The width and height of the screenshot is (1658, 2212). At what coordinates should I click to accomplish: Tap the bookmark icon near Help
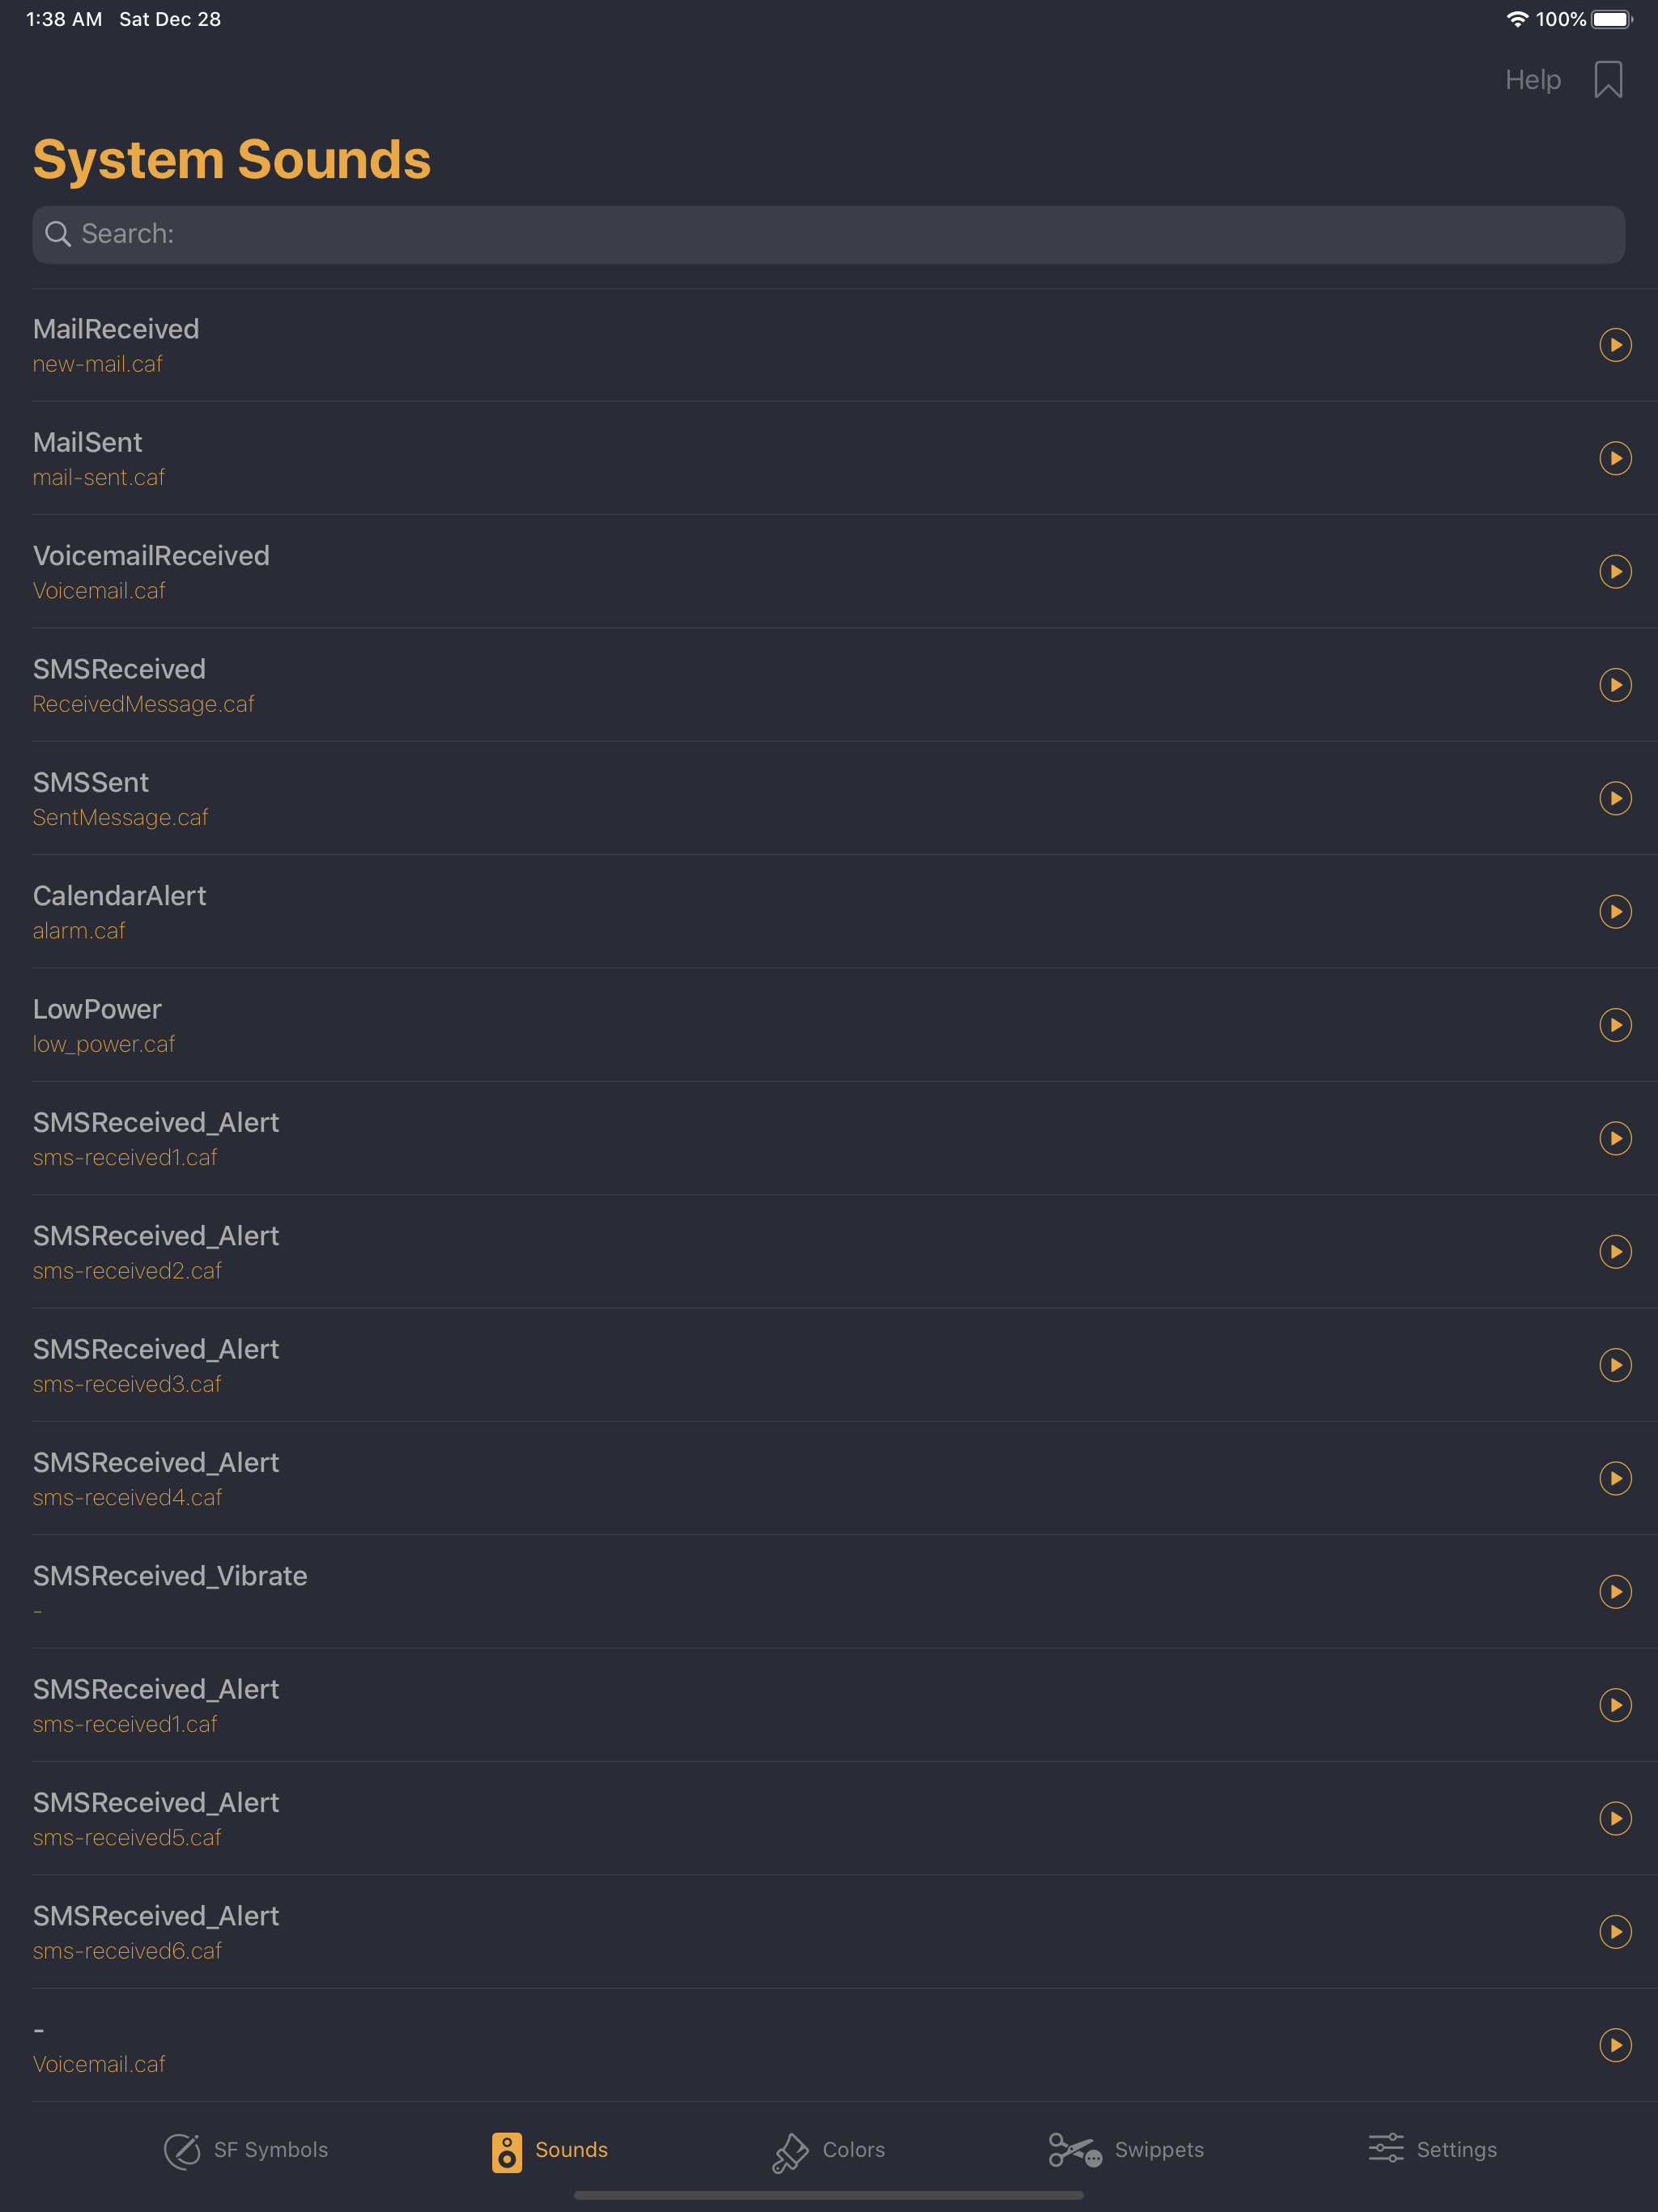[1608, 79]
